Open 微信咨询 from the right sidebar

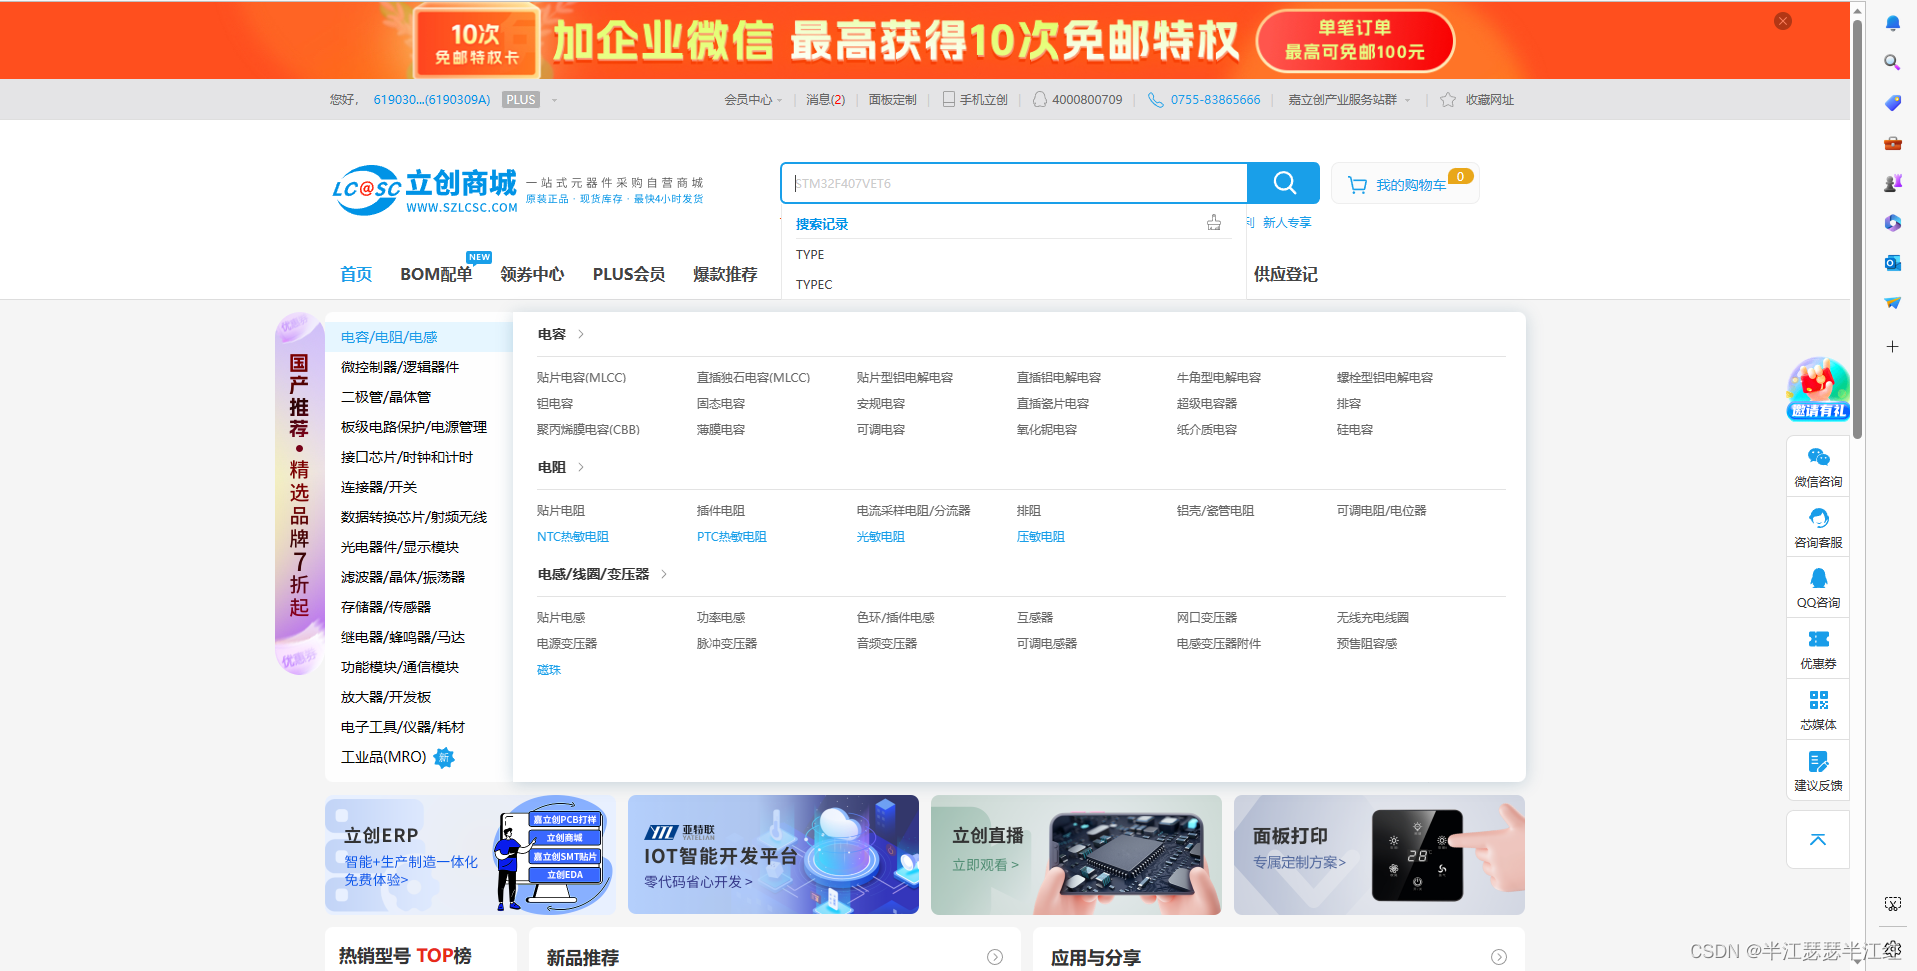pyautogui.click(x=1818, y=467)
